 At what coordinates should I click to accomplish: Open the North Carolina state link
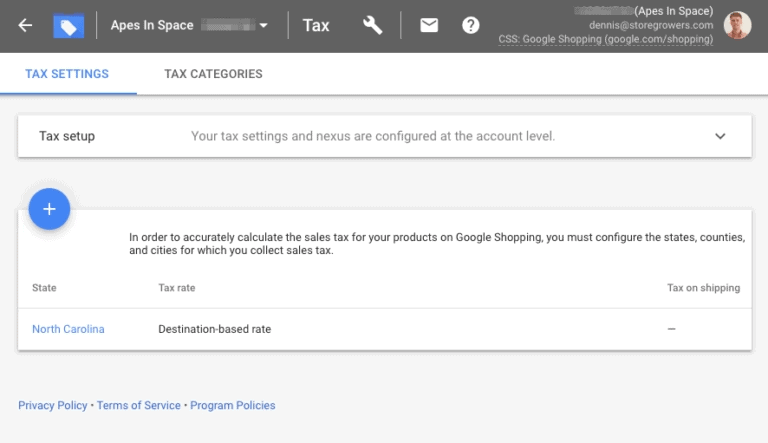pyautogui.click(x=68, y=329)
